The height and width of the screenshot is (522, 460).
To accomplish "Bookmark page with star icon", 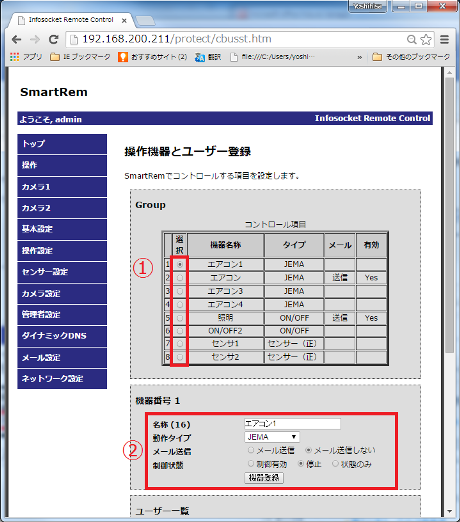I will (x=426, y=40).
